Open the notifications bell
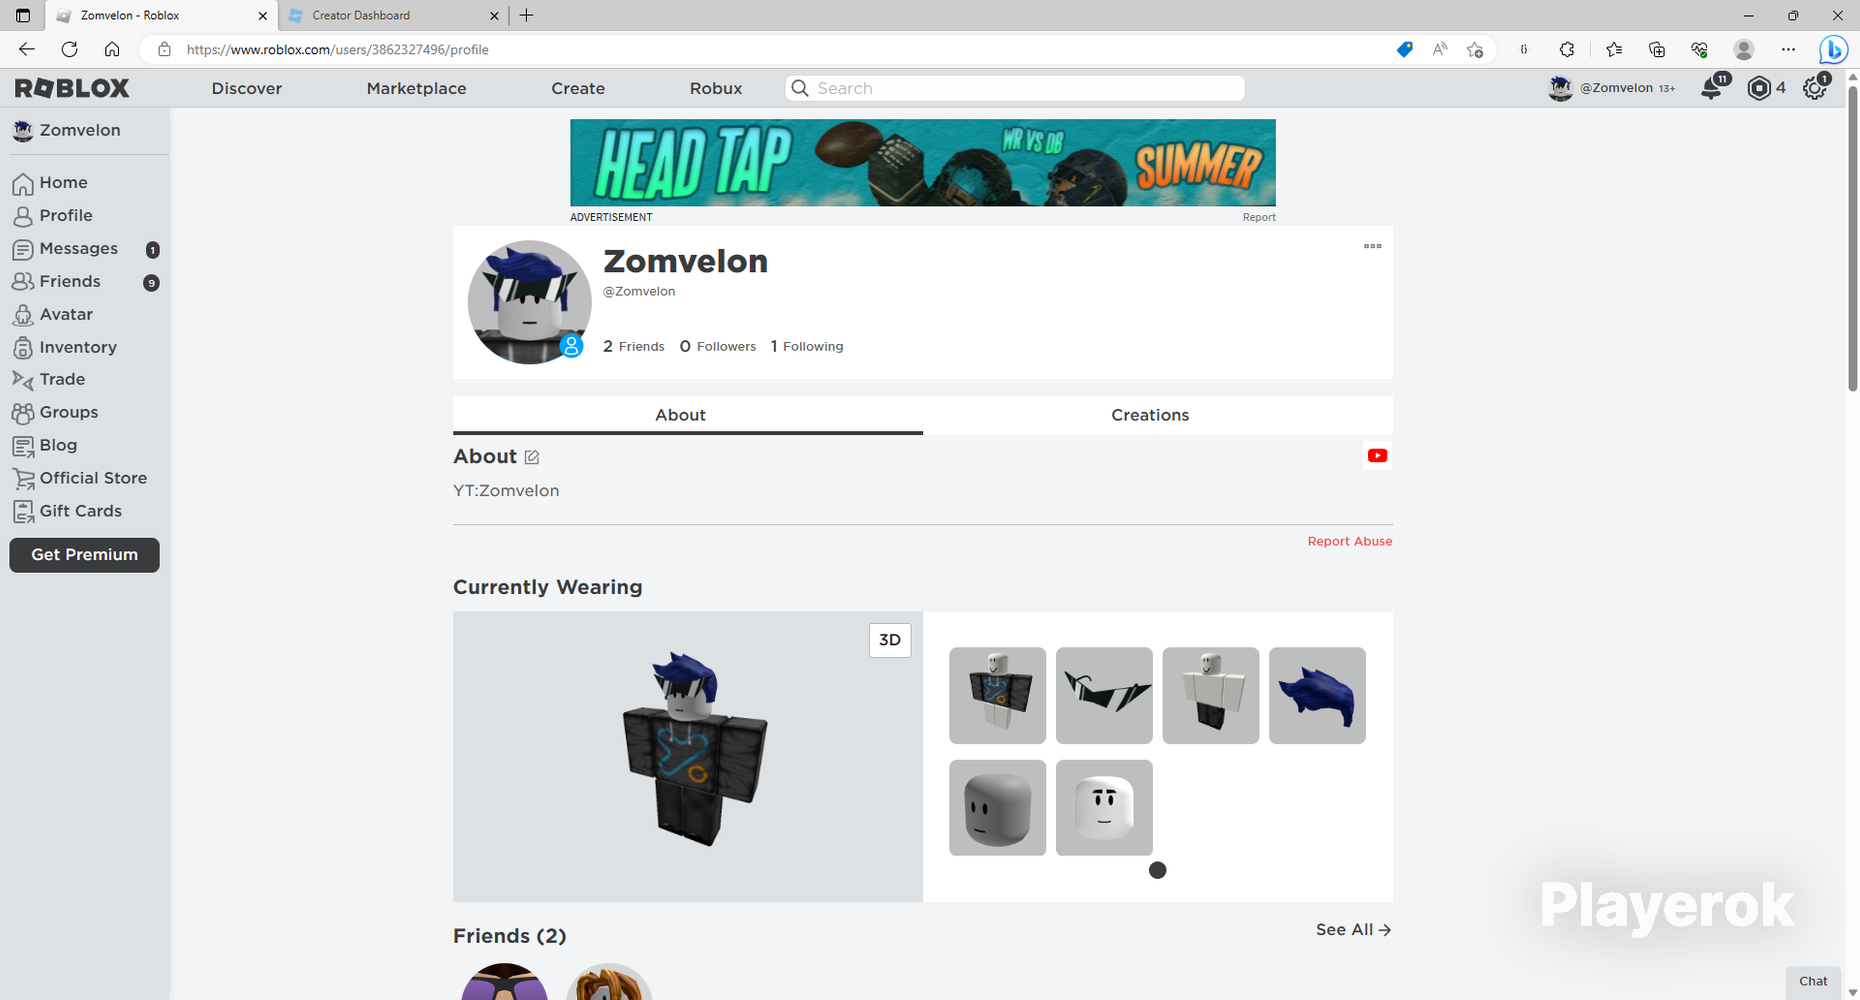 click(x=1712, y=88)
